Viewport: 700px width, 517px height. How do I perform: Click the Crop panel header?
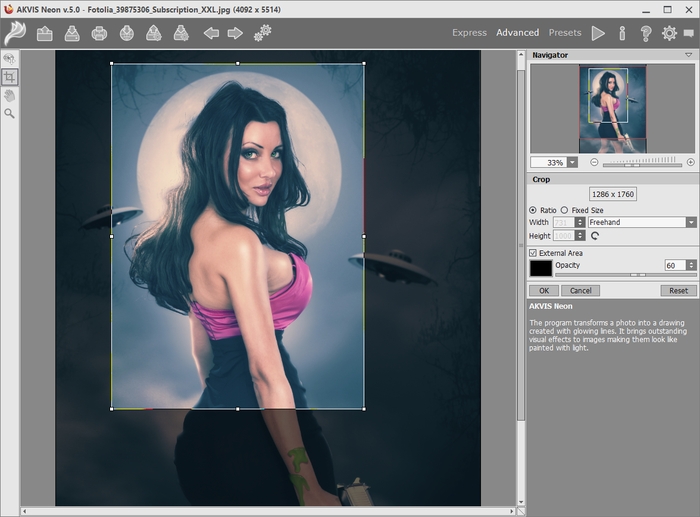[x=612, y=179]
